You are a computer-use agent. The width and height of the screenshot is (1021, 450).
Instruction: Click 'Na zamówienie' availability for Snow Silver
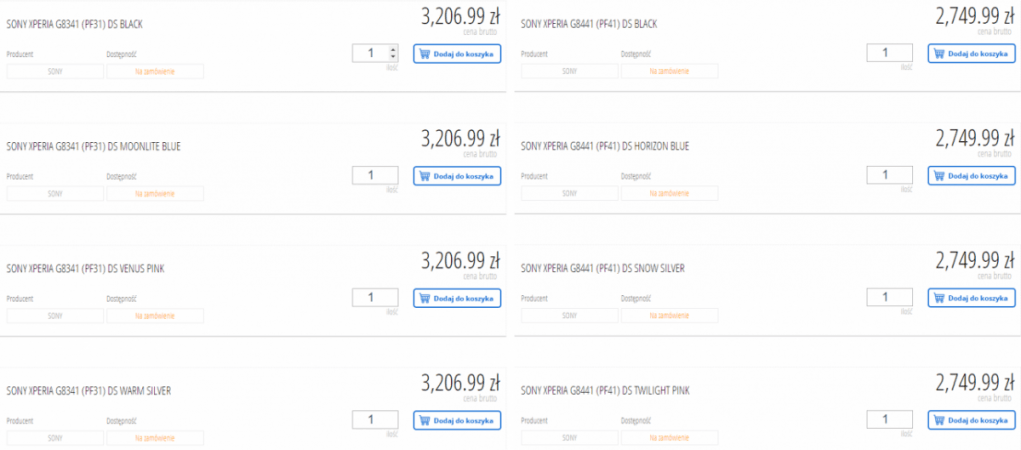pos(669,316)
